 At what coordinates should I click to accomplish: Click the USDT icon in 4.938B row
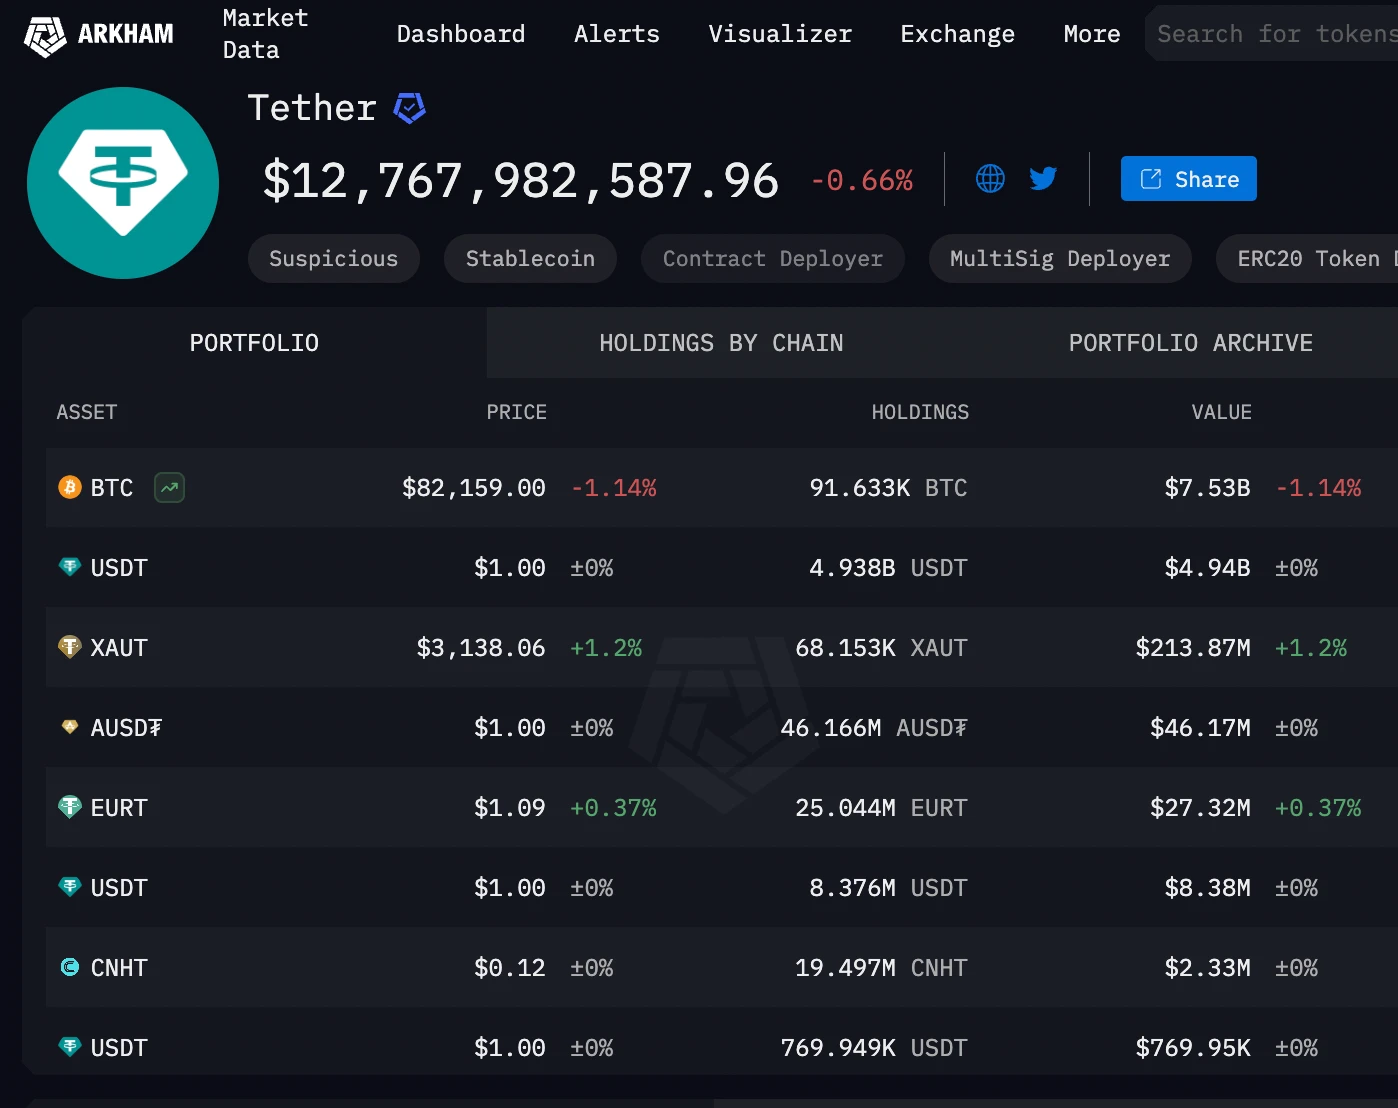tap(70, 567)
